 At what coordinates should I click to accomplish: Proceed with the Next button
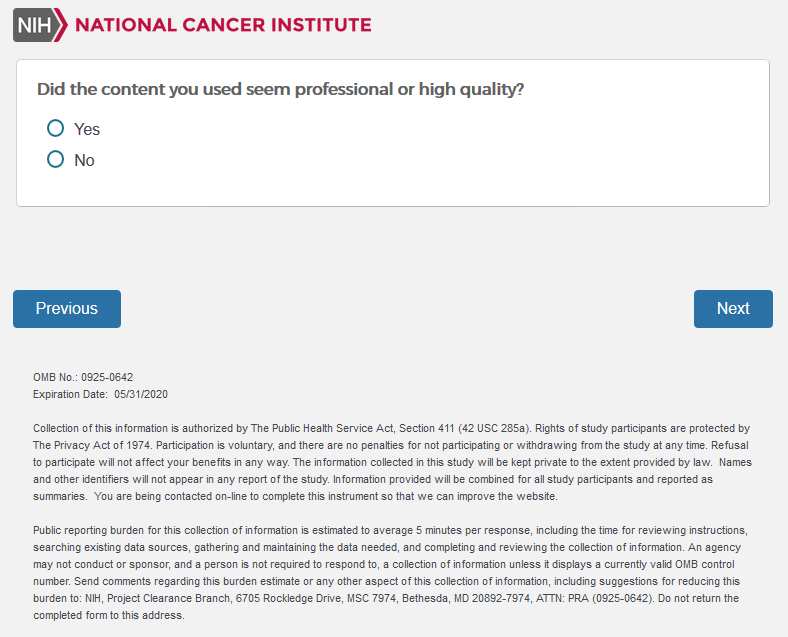[733, 309]
